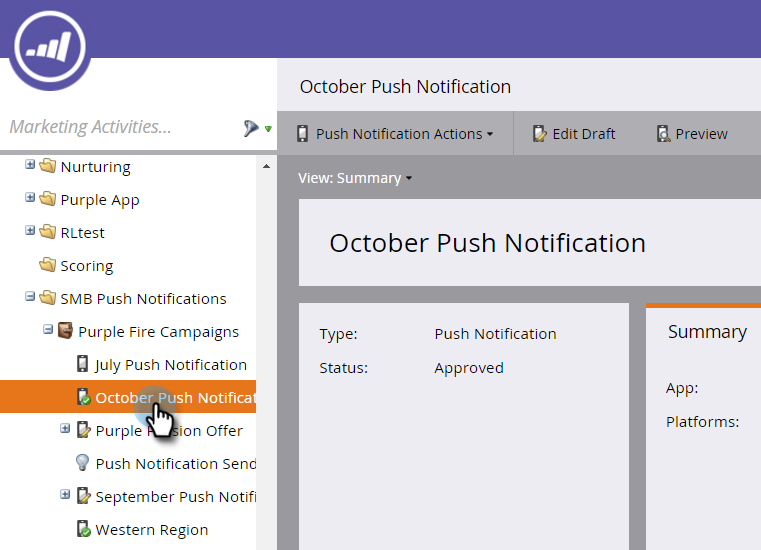Collapse the SMB Push Notifications folder
The height and width of the screenshot is (550, 761).
pyautogui.click(x=30, y=296)
